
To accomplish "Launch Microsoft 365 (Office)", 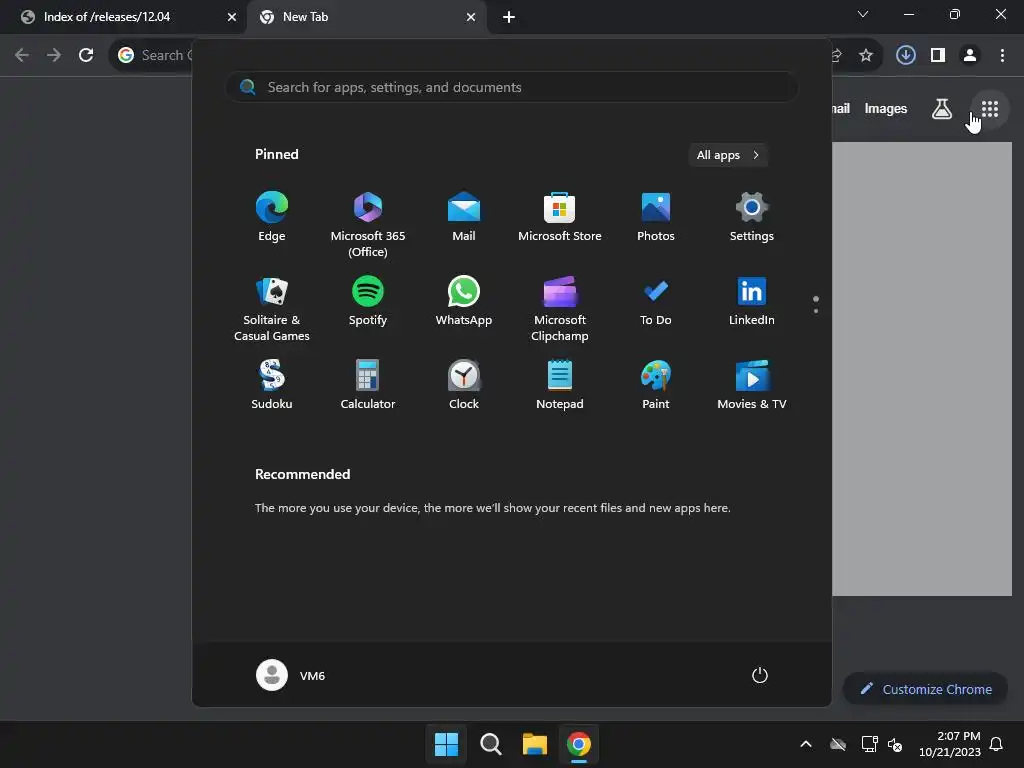I will pyautogui.click(x=368, y=225).
